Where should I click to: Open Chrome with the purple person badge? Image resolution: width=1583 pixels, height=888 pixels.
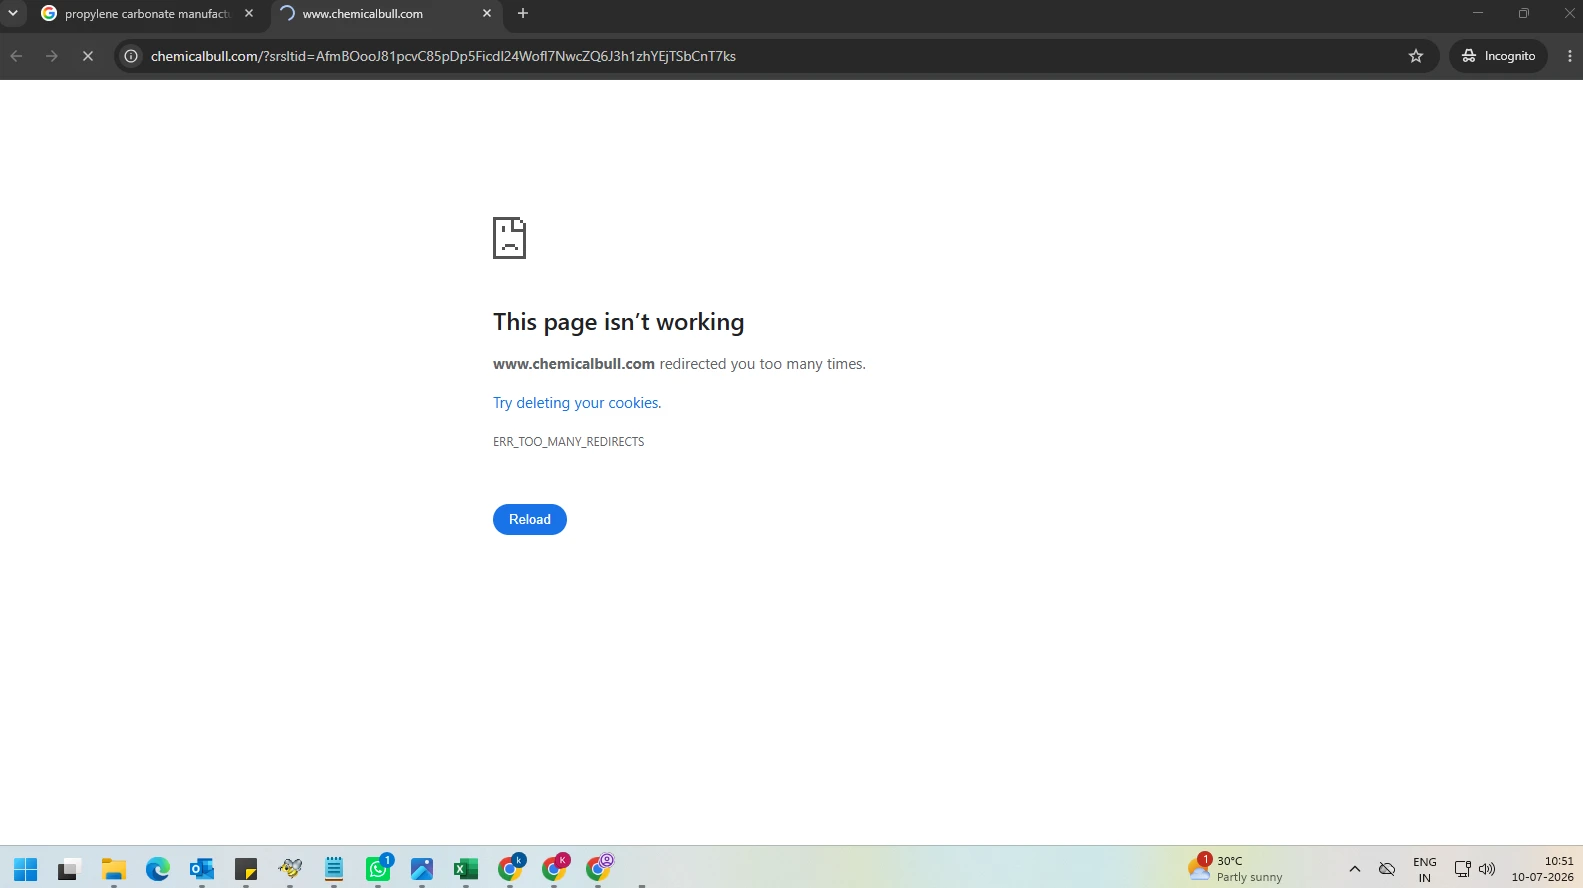point(599,869)
